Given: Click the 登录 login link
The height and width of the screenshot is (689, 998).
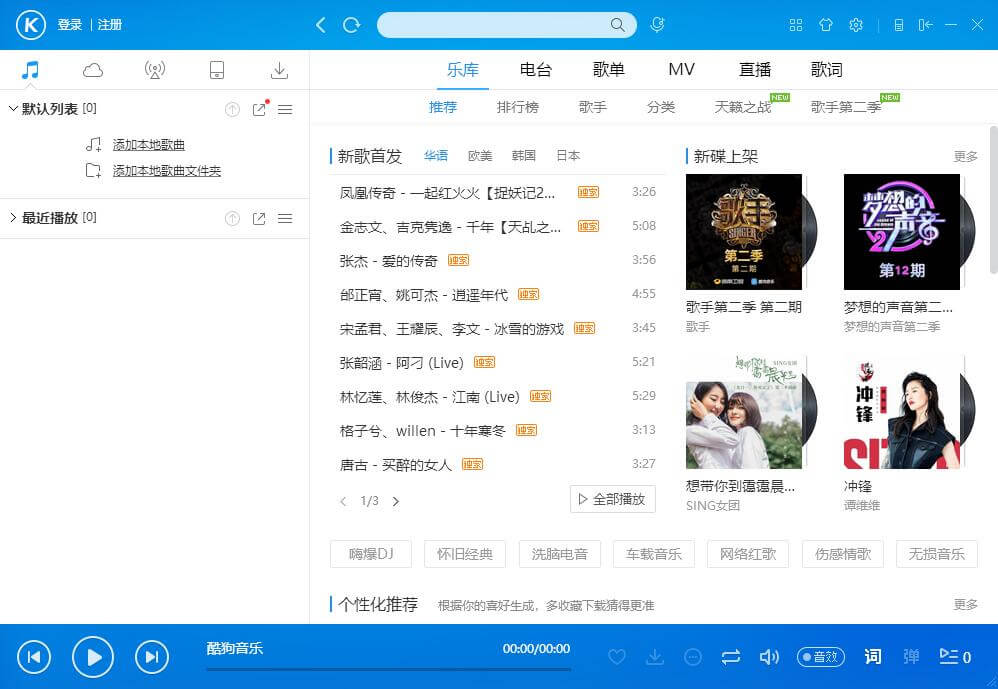Looking at the screenshot, I should [70, 25].
